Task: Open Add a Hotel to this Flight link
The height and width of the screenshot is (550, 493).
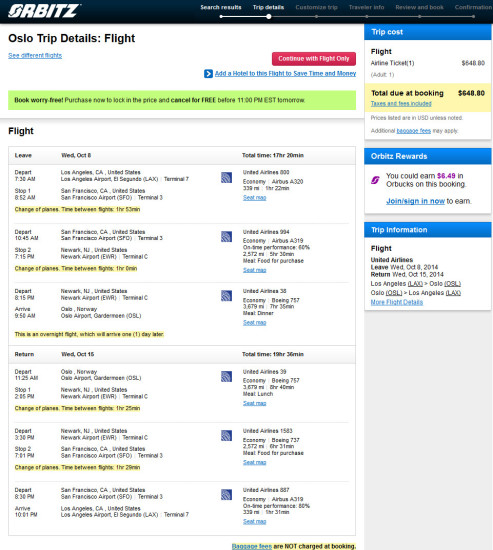Action: coord(285,73)
